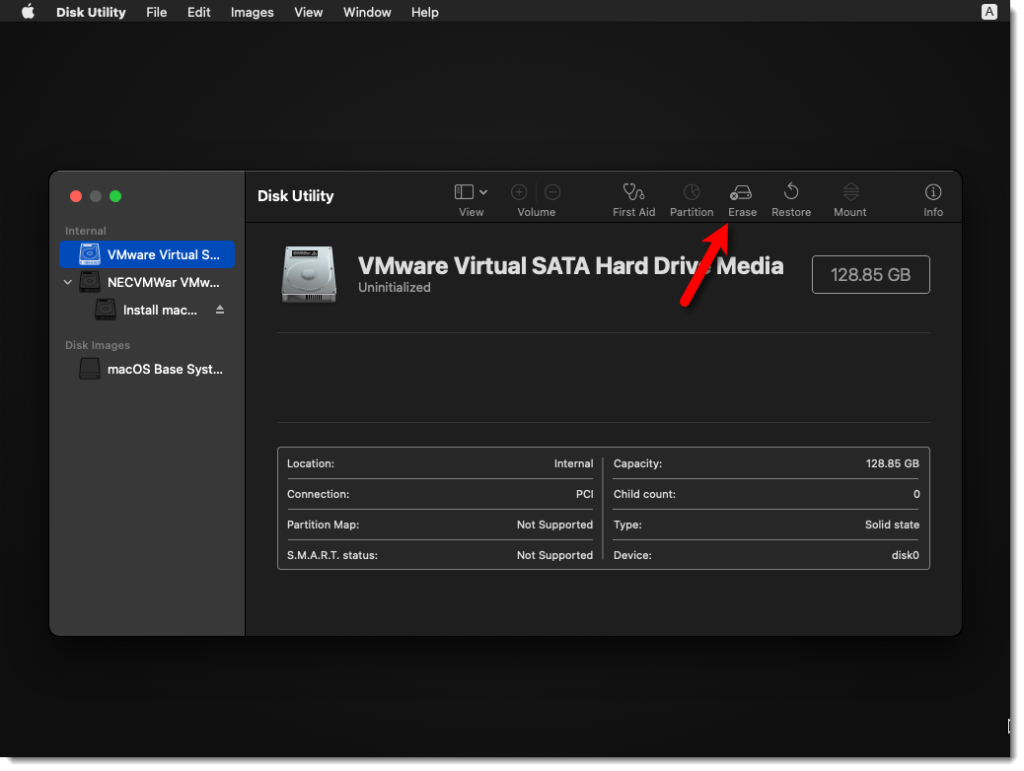Open the Edit menu
1024x771 pixels.
[199, 12]
